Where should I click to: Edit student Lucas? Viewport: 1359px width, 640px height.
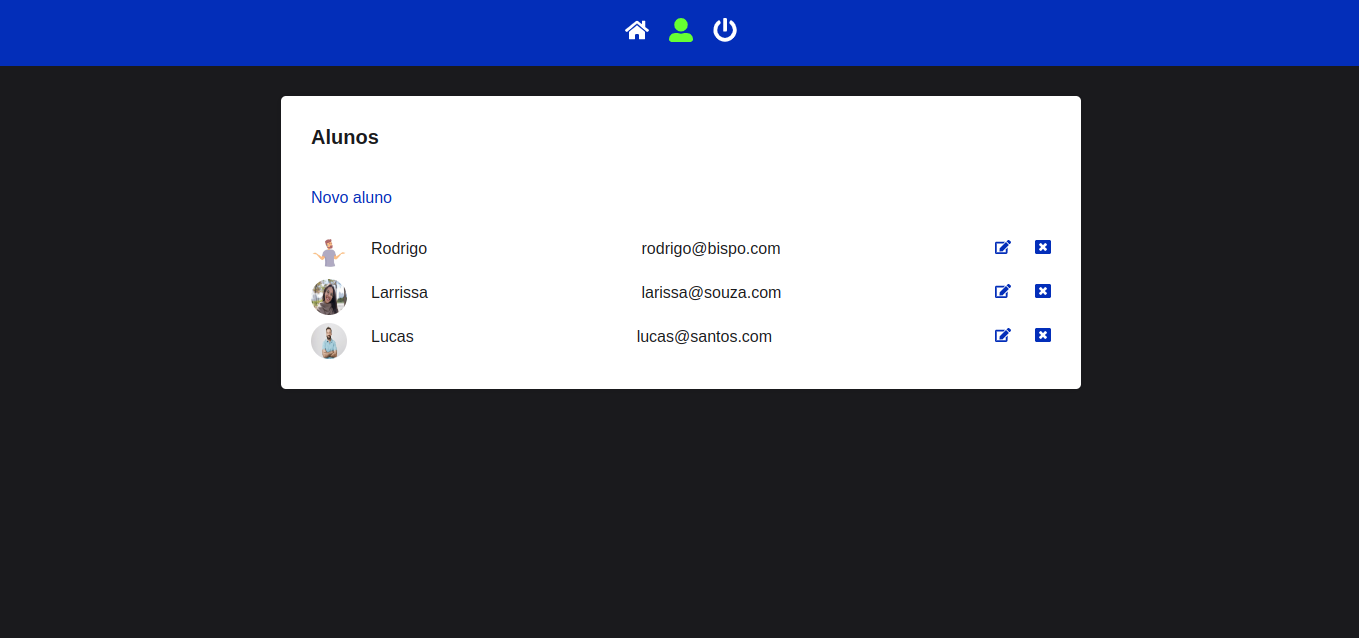pos(1002,336)
